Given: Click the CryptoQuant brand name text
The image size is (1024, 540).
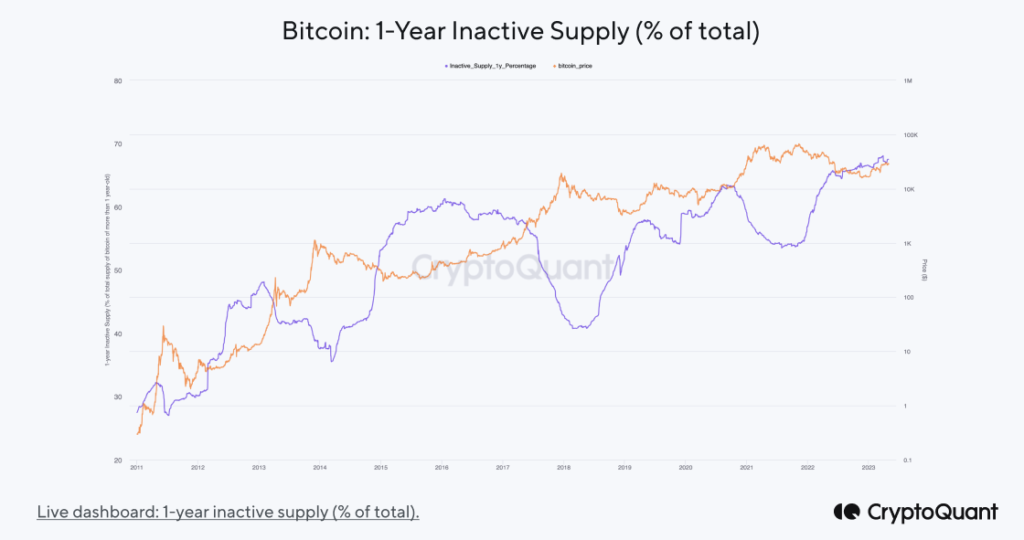Looking at the screenshot, I should [x=931, y=512].
